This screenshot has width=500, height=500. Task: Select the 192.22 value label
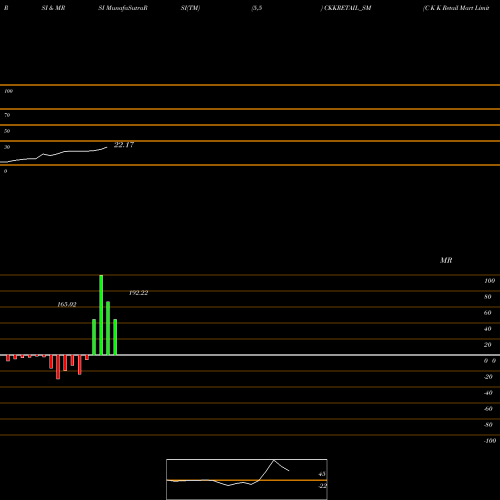tap(138, 293)
